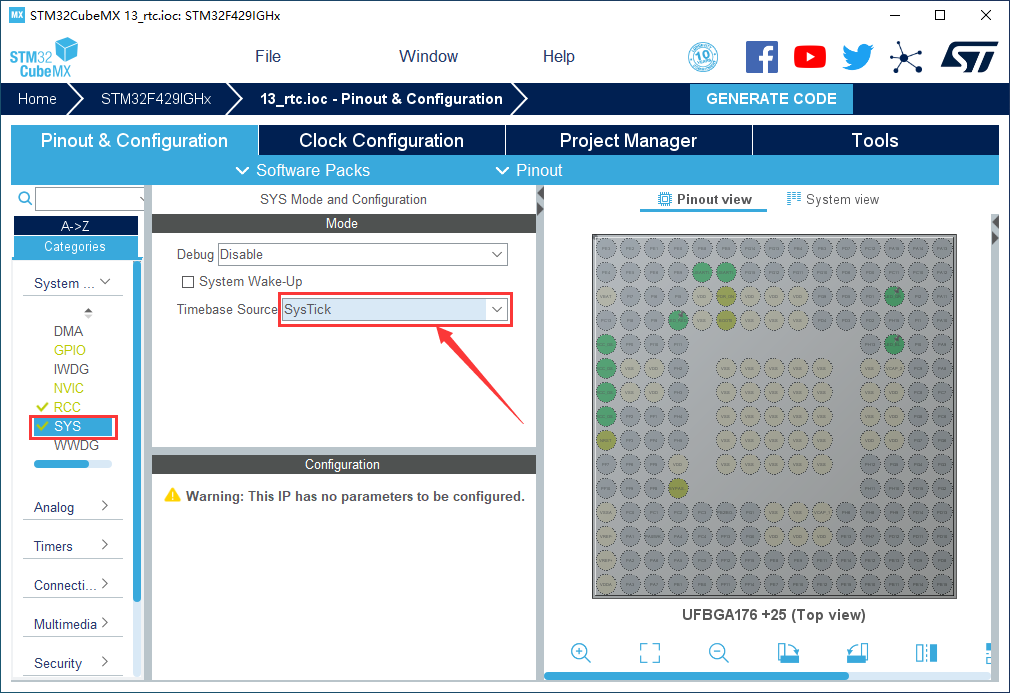
Task: Enable the System Wake-Up checkbox
Action: coord(188,282)
